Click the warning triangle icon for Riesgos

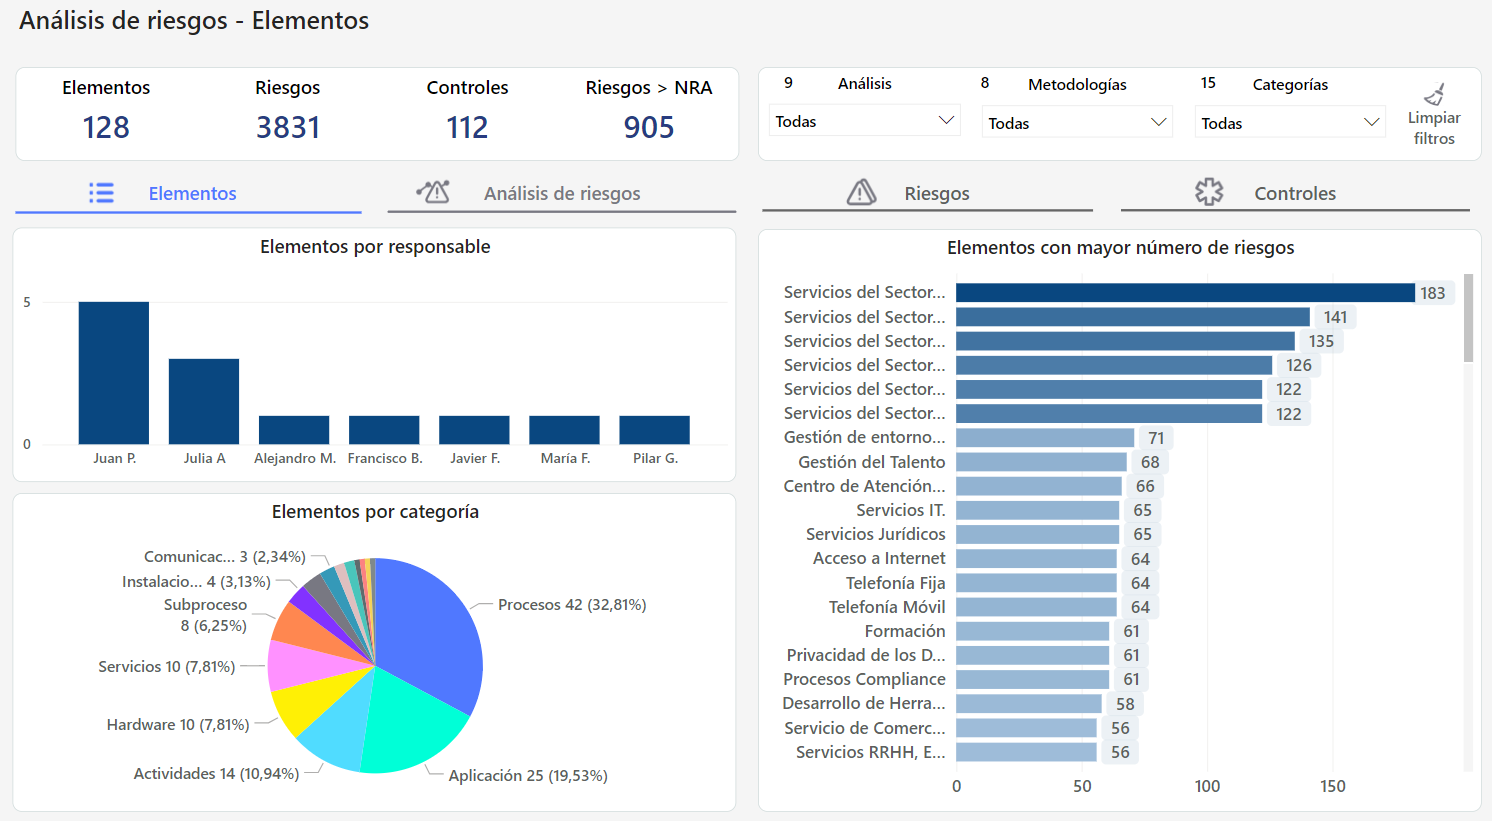tap(861, 192)
